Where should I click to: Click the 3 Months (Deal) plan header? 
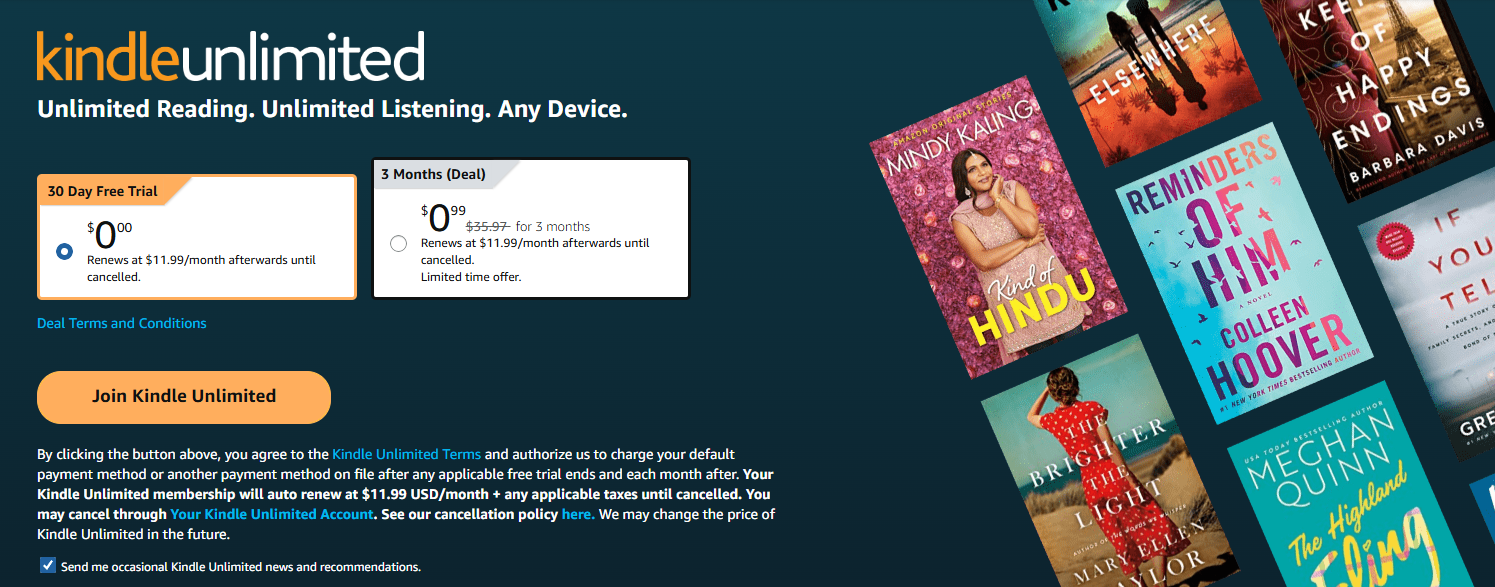click(433, 174)
